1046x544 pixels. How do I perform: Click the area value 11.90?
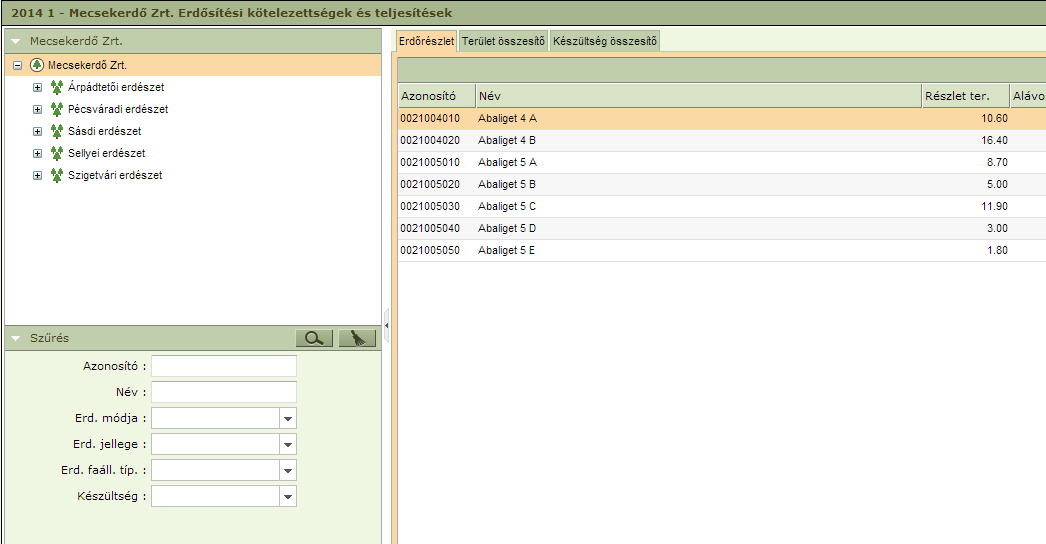(x=995, y=206)
